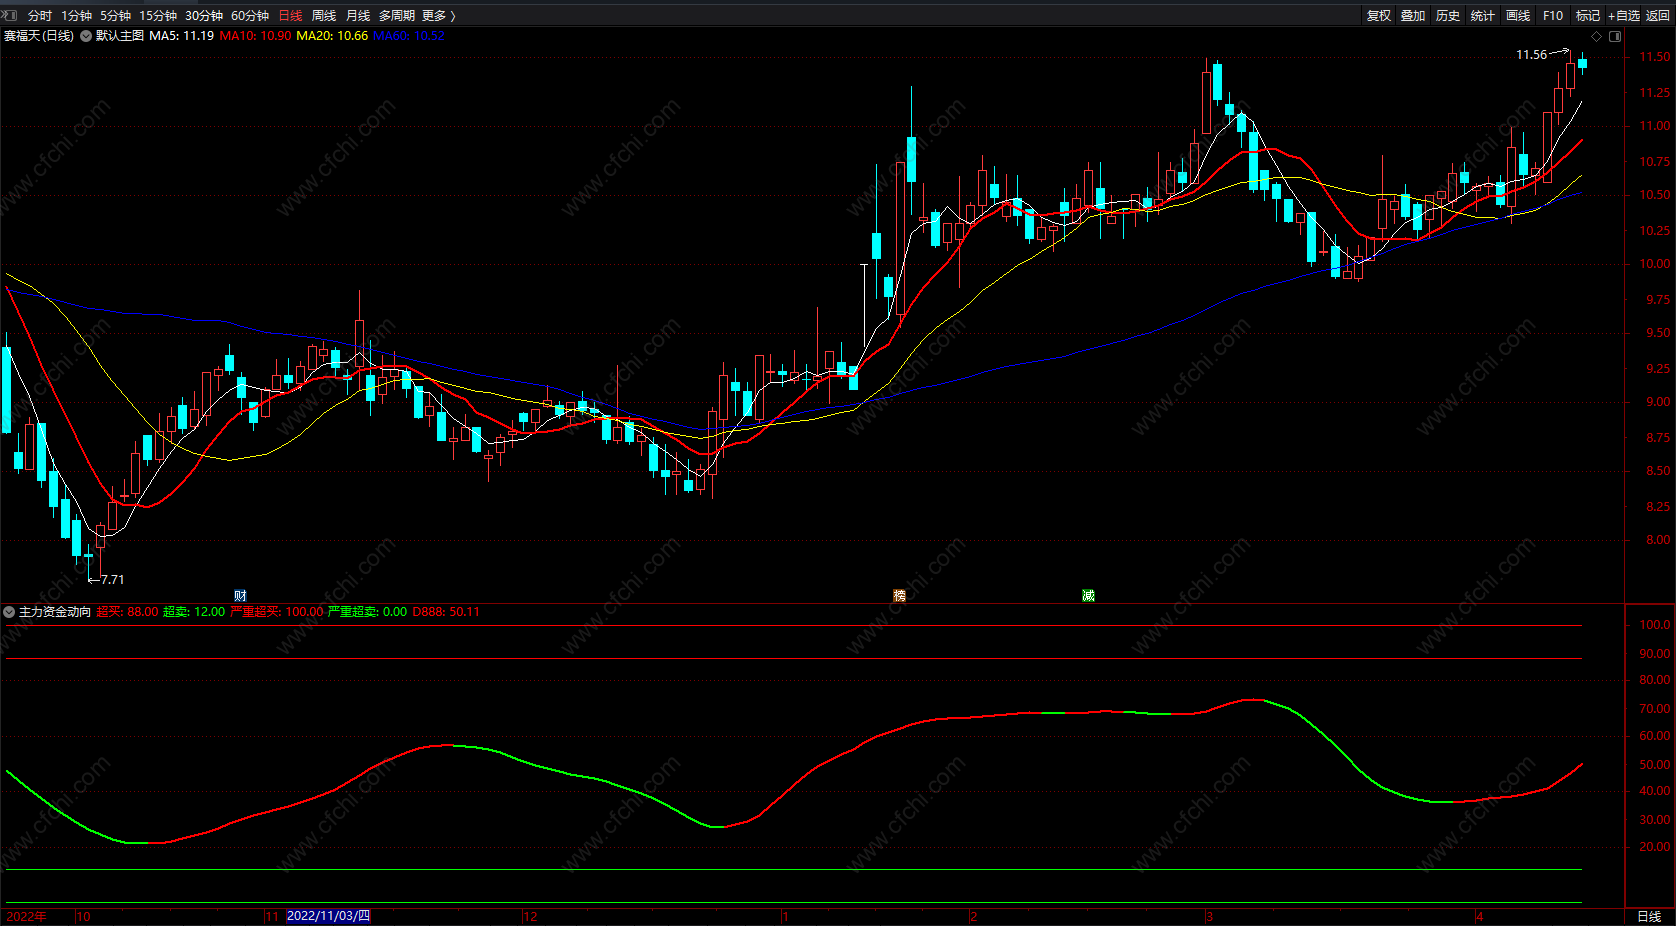Open the 历史 history button
Viewport: 1676px width, 926px height.
click(1448, 16)
